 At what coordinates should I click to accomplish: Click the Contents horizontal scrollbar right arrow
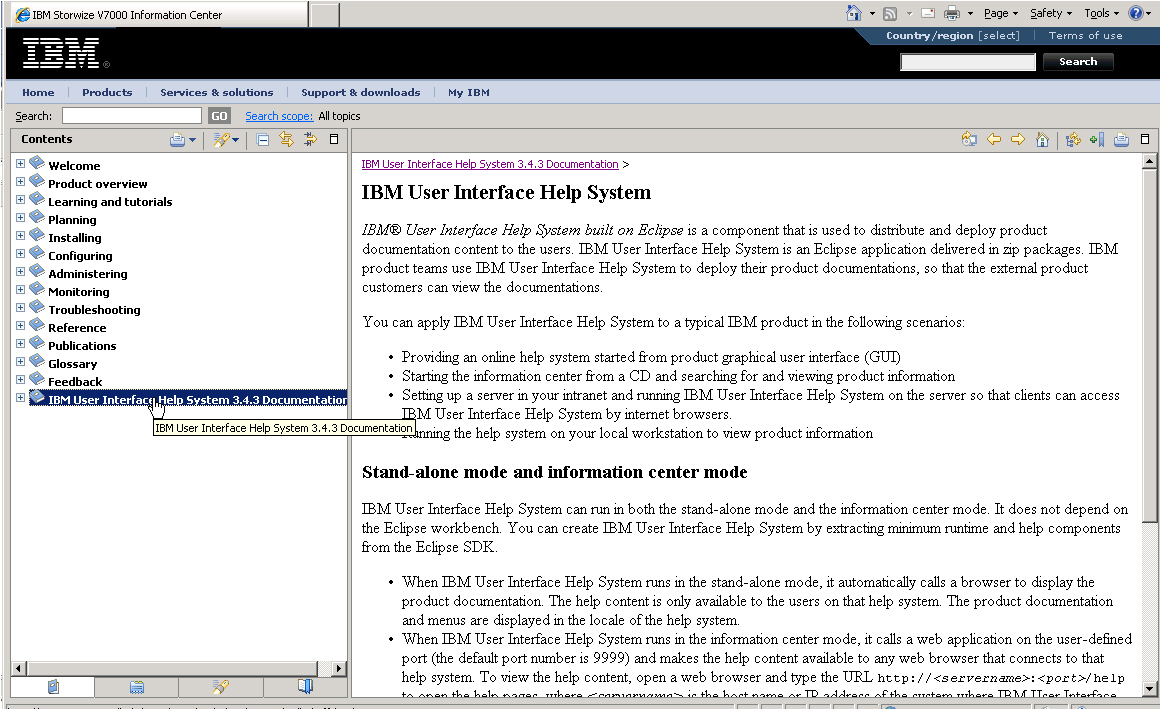(338, 668)
